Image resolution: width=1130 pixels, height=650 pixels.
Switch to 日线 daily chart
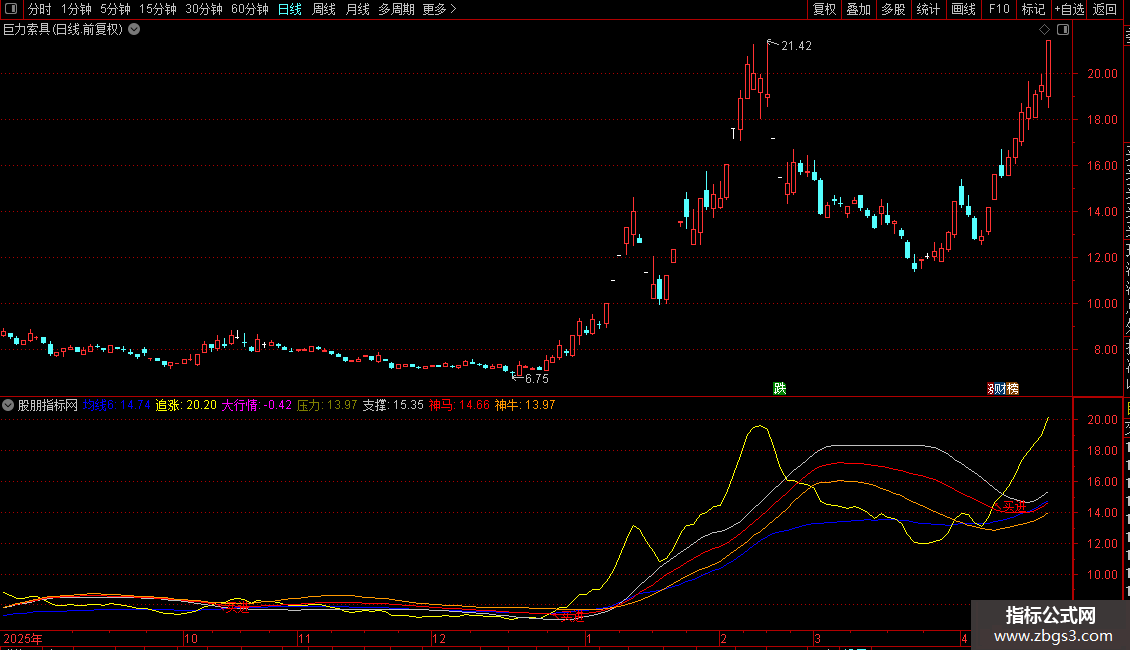click(290, 9)
